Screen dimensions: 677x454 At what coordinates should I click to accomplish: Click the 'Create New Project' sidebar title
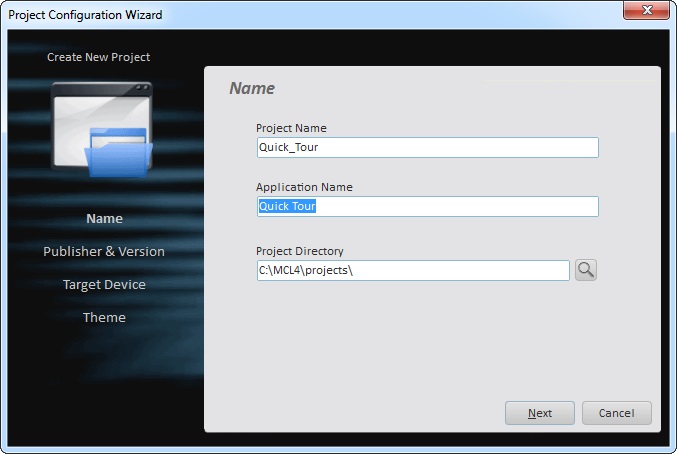pos(99,57)
